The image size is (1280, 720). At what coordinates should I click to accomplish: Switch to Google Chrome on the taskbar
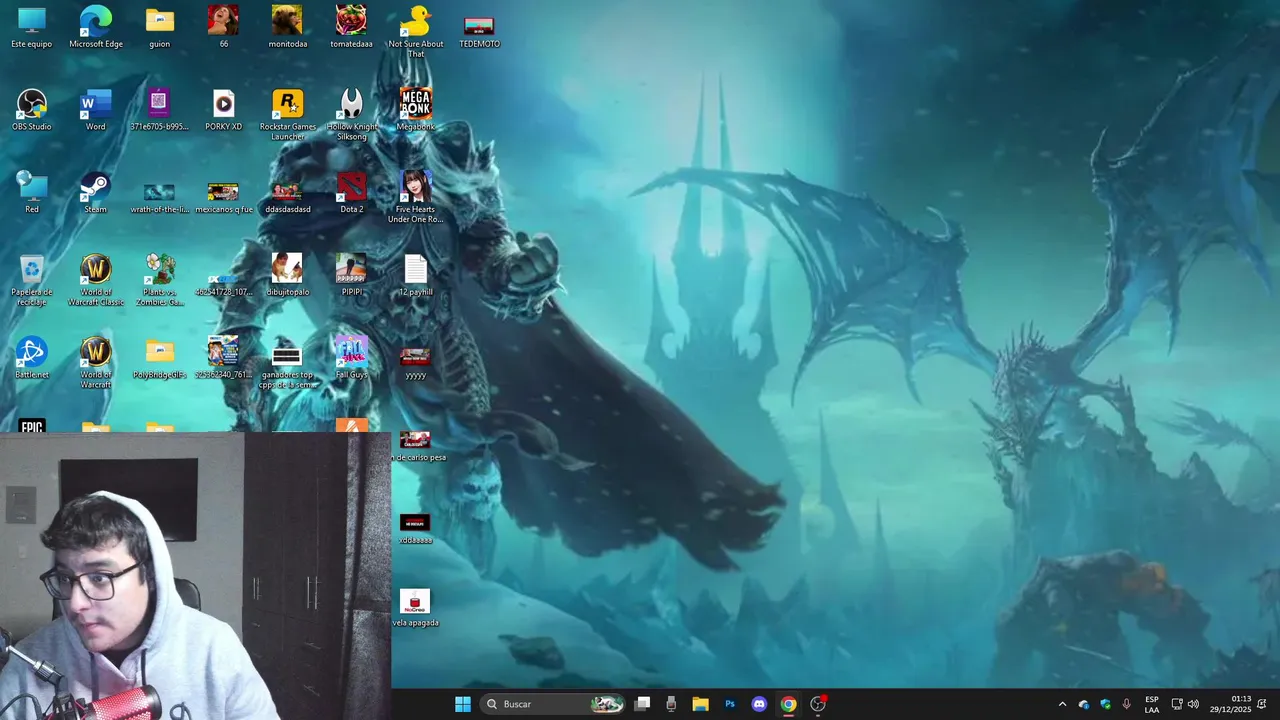point(788,704)
